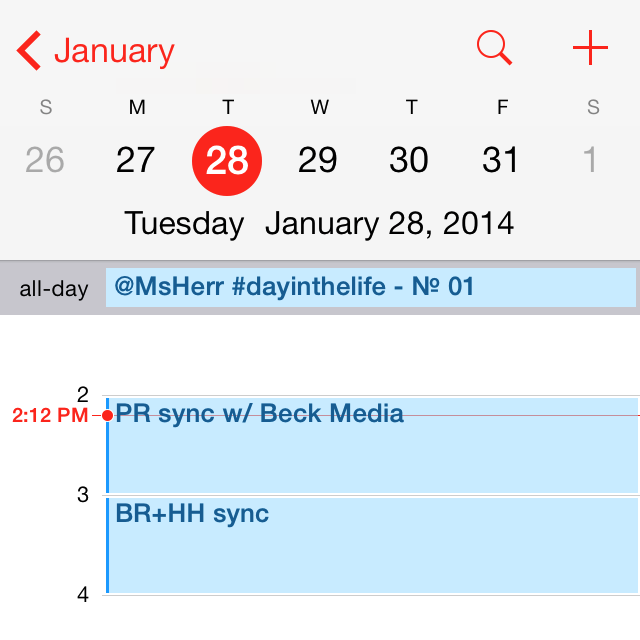Viewport: 640px width, 640px height.
Task: Tap the 3 o'clock hour label
Action: [x=83, y=495]
